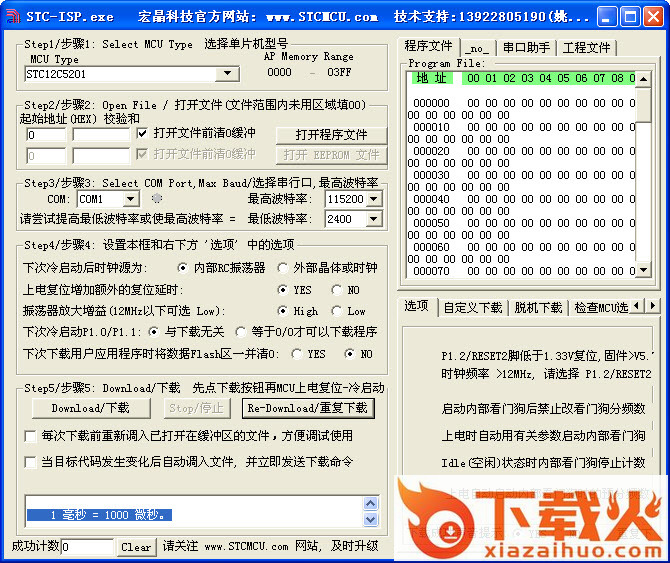The height and width of the screenshot is (563, 670).
Task: Click the disabled EEPROM clear buffer checkbox
Action: click(x=142, y=154)
